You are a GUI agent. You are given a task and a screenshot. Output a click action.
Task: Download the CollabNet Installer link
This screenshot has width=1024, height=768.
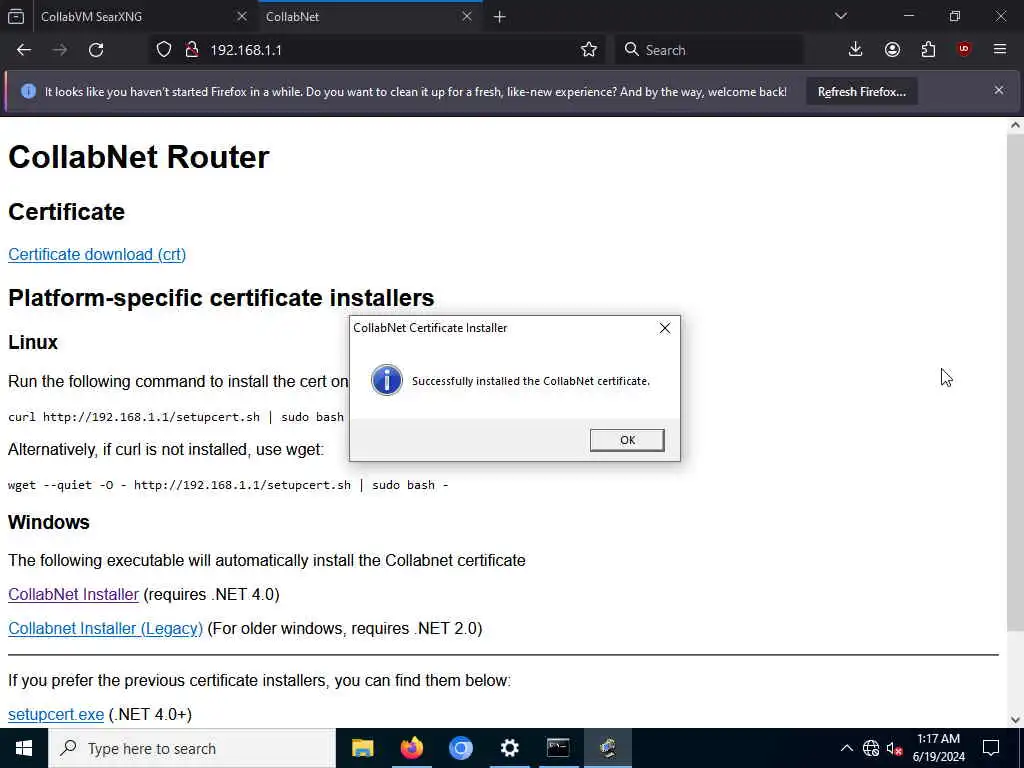(x=73, y=594)
